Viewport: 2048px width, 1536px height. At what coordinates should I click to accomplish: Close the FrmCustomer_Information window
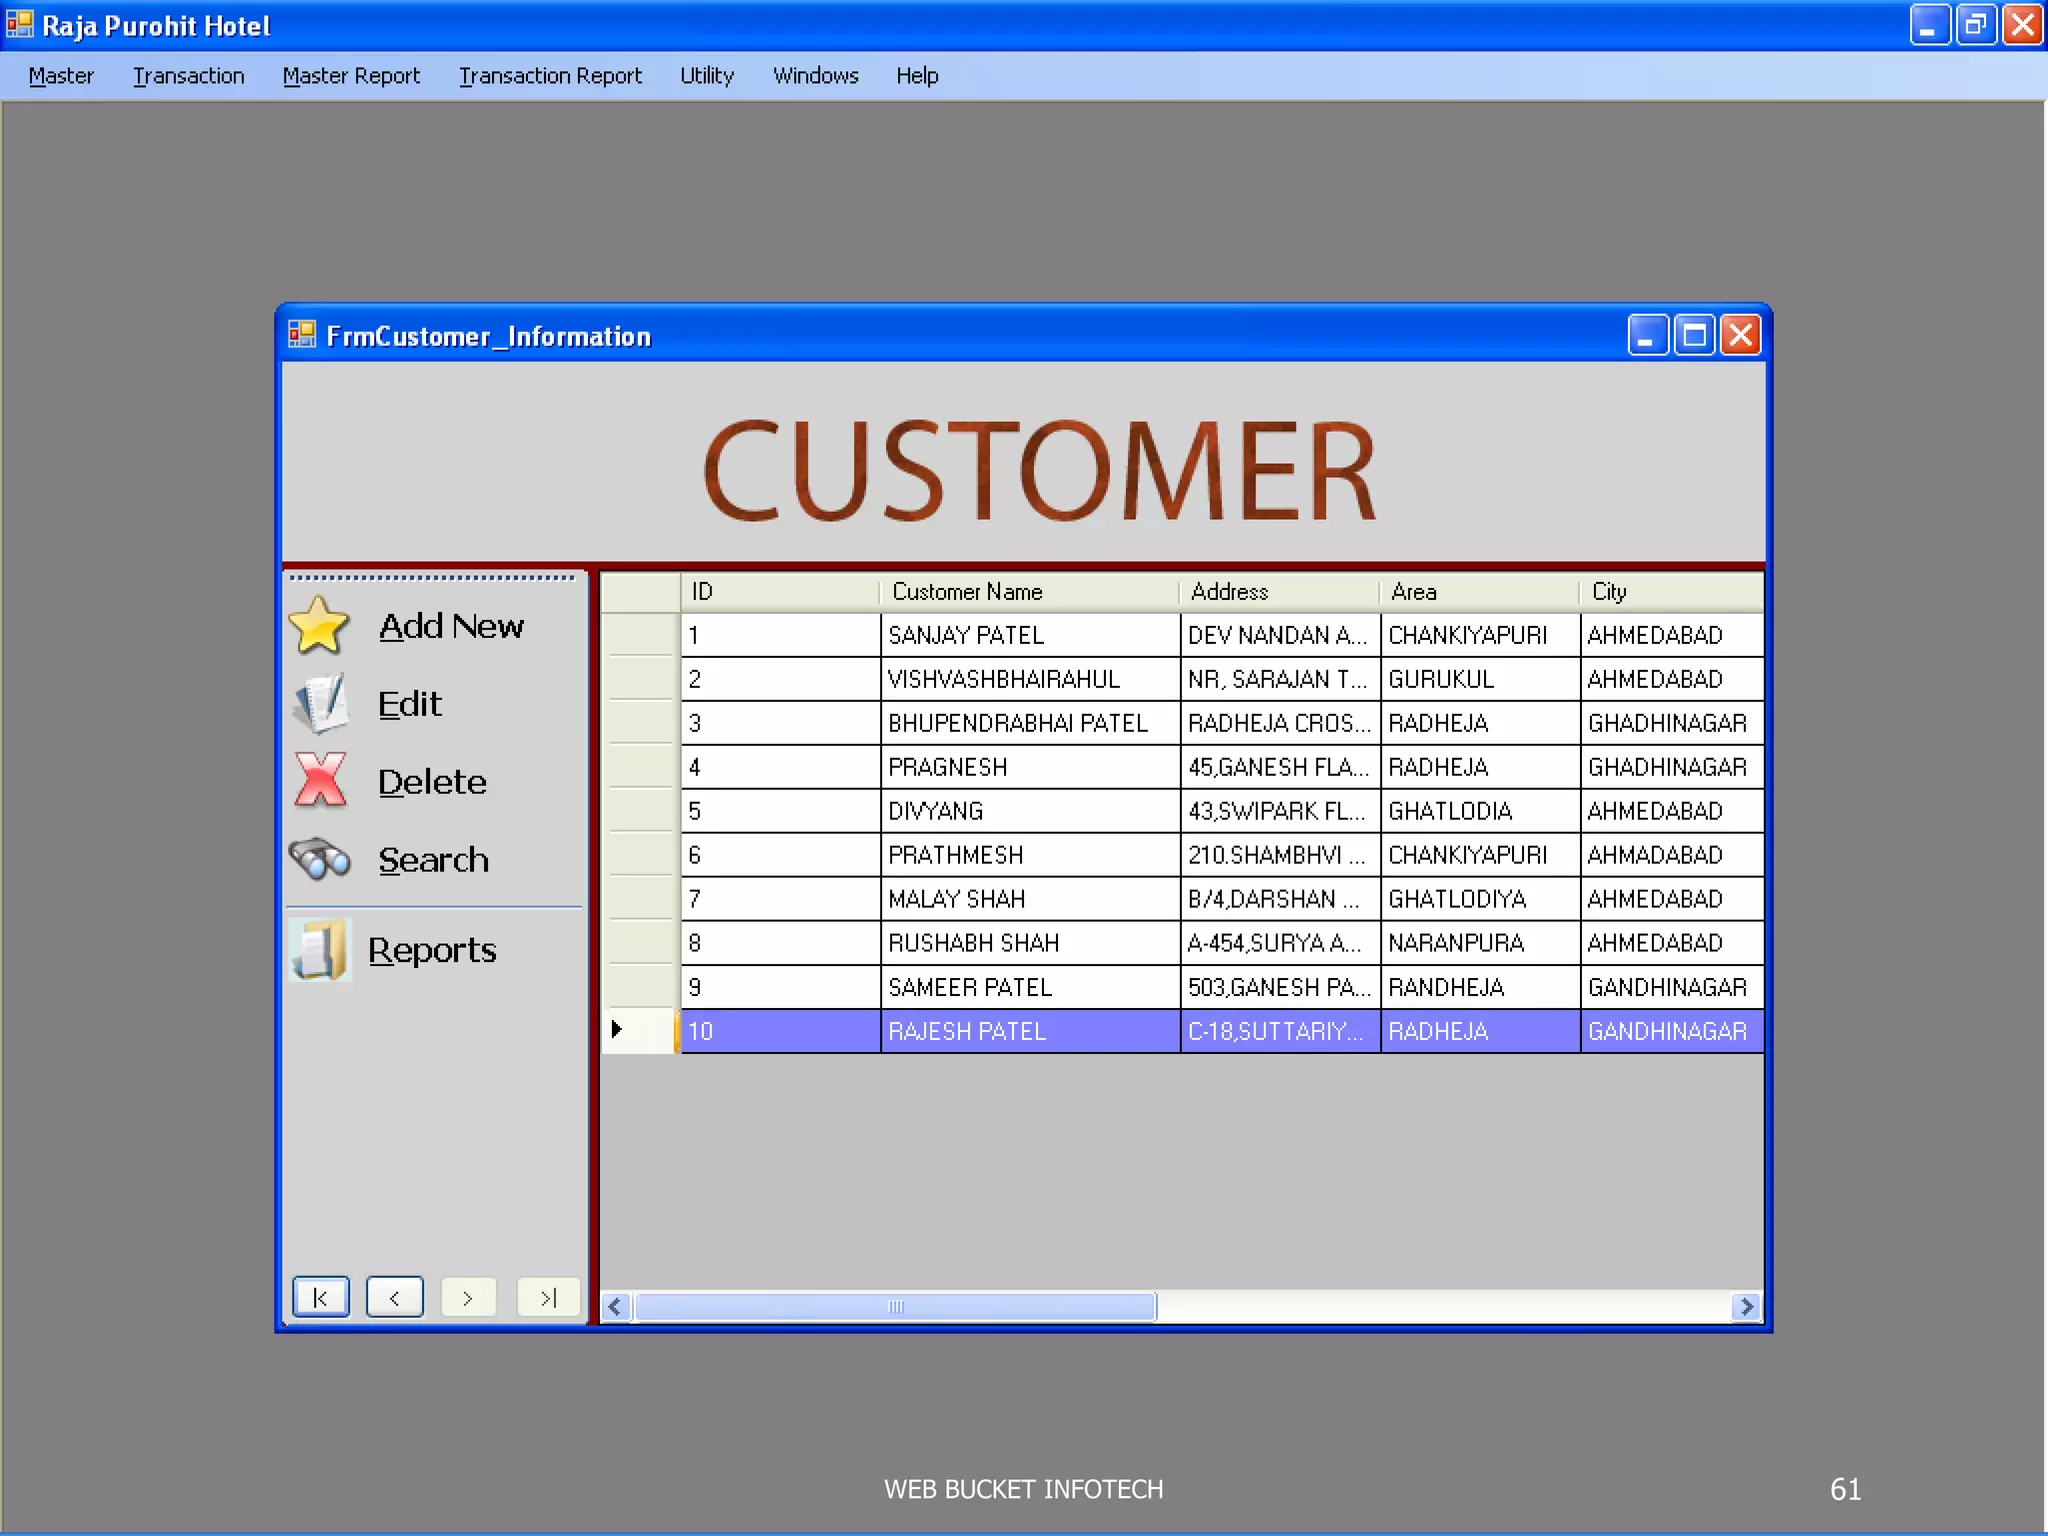[x=1741, y=335]
